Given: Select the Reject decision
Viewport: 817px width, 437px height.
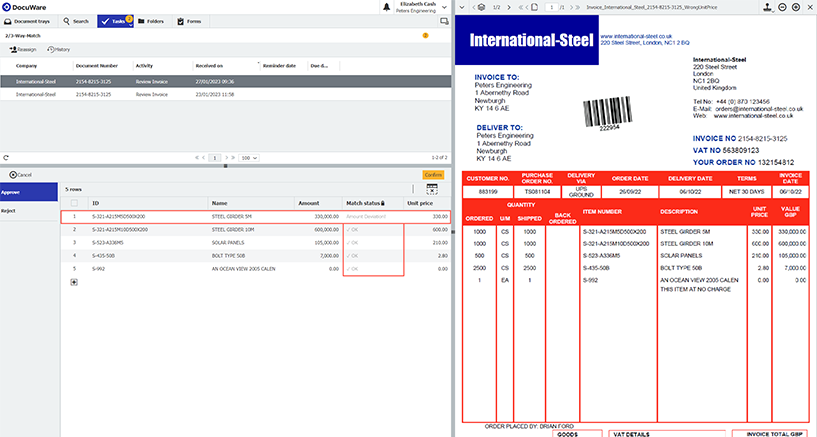Looking at the screenshot, I should 29,210.
